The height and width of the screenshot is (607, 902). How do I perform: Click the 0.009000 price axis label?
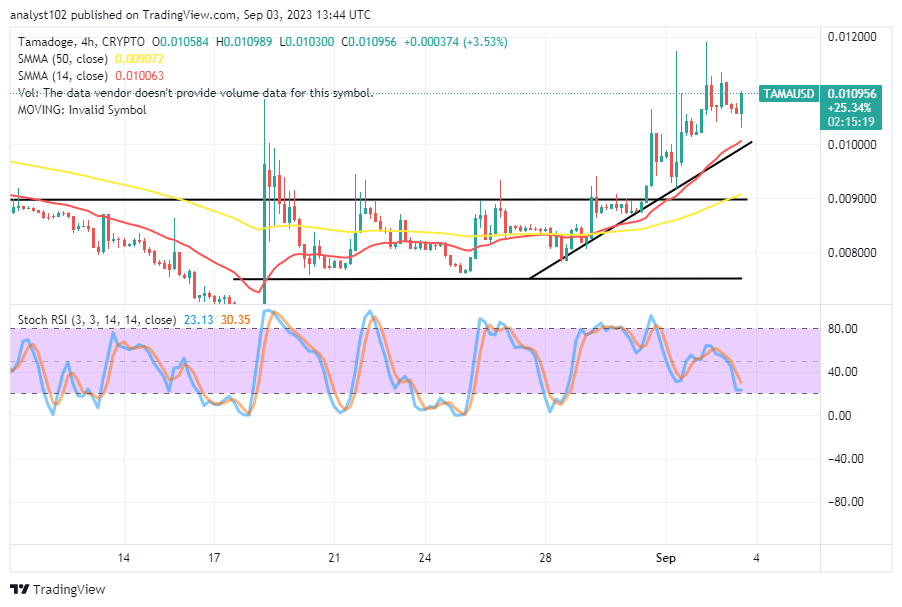[852, 198]
